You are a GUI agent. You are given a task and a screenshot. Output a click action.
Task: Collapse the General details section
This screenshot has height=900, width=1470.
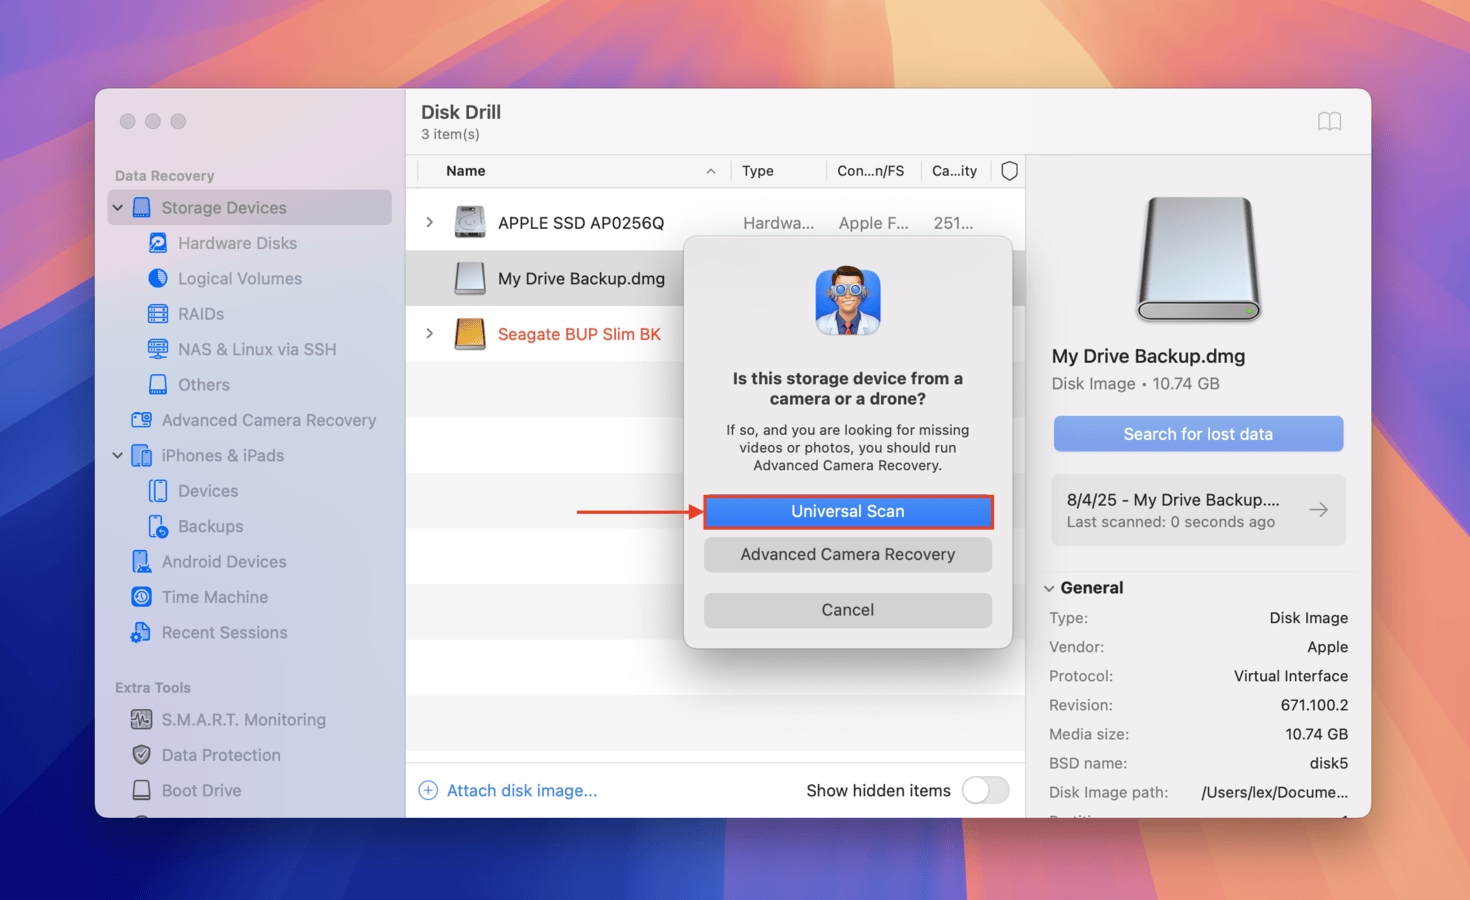tap(1049, 588)
